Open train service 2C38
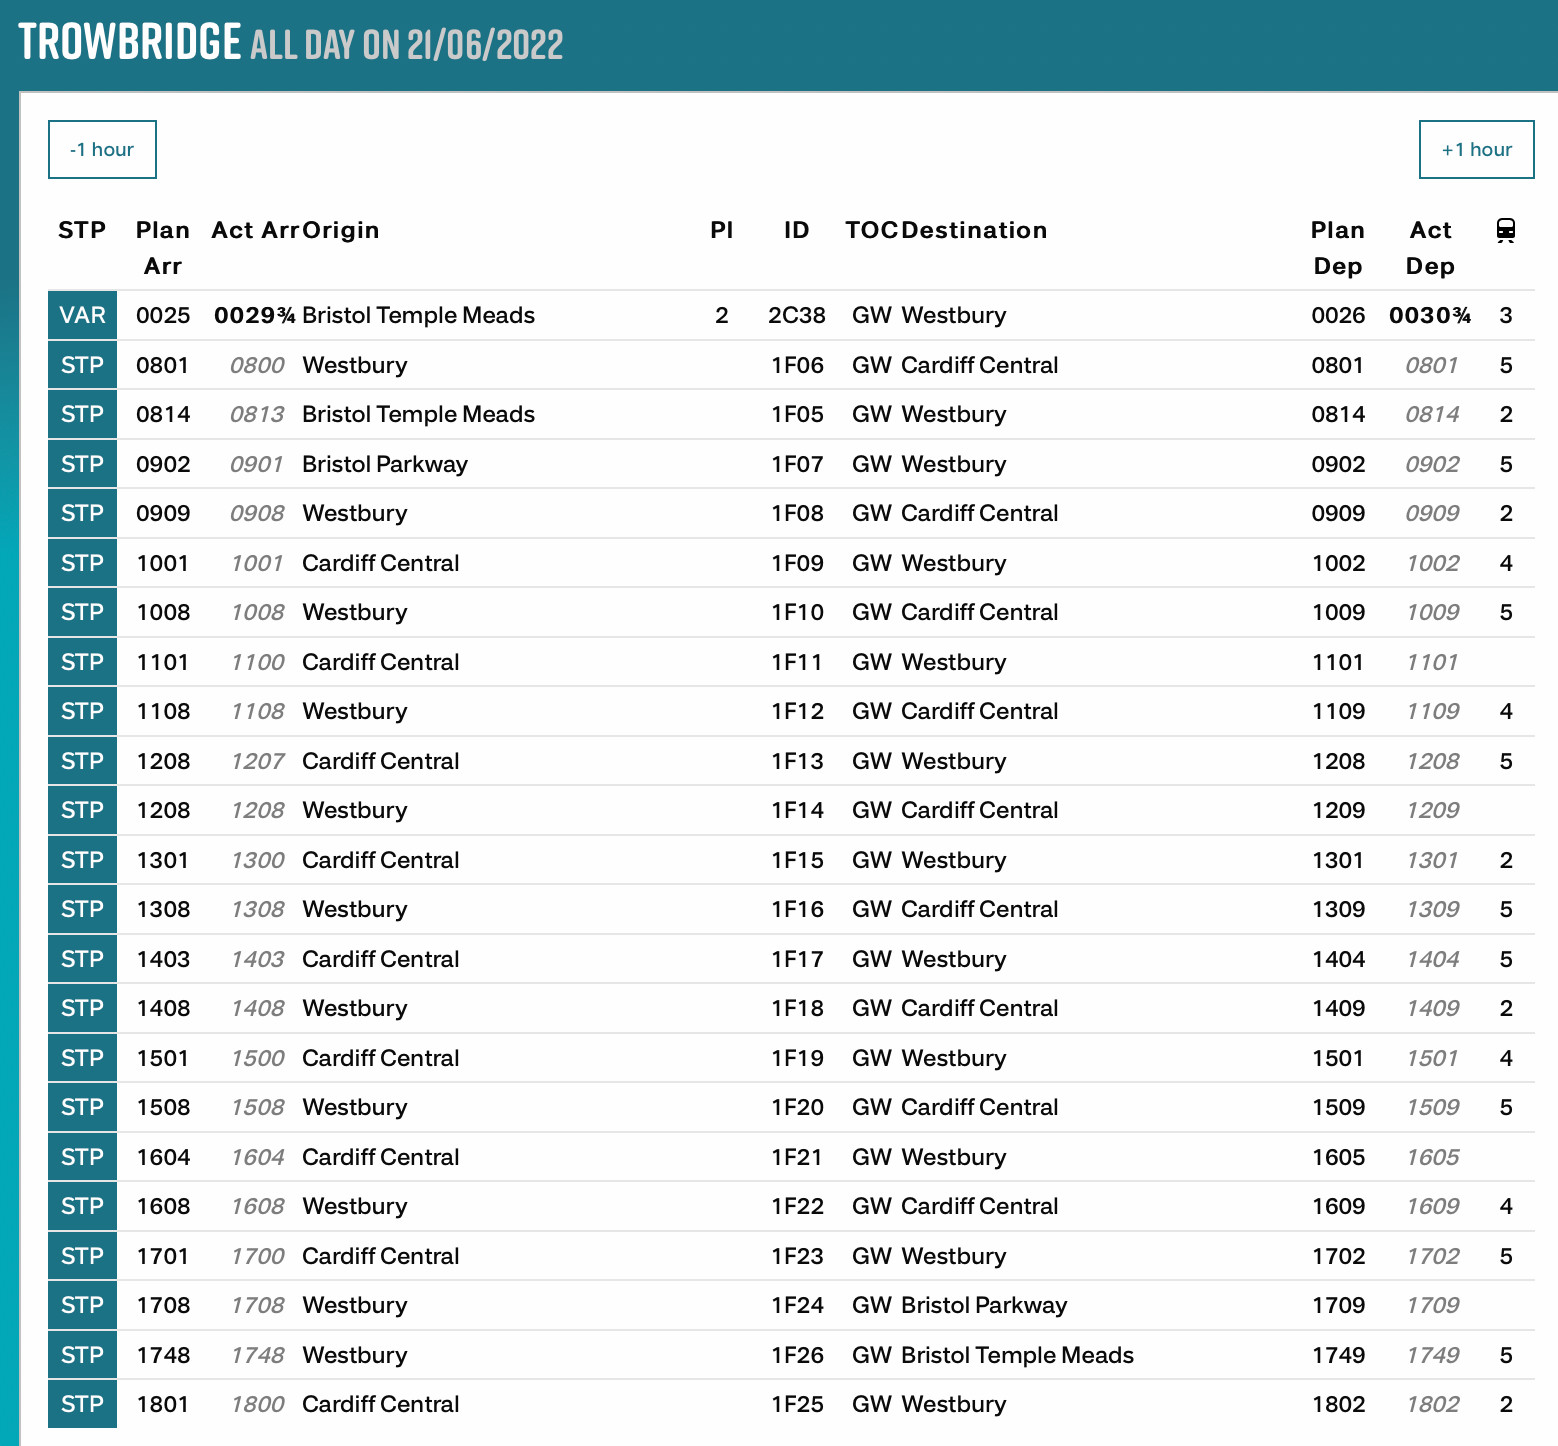Viewport: 1558px width, 1446px height. [x=796, y=316]
